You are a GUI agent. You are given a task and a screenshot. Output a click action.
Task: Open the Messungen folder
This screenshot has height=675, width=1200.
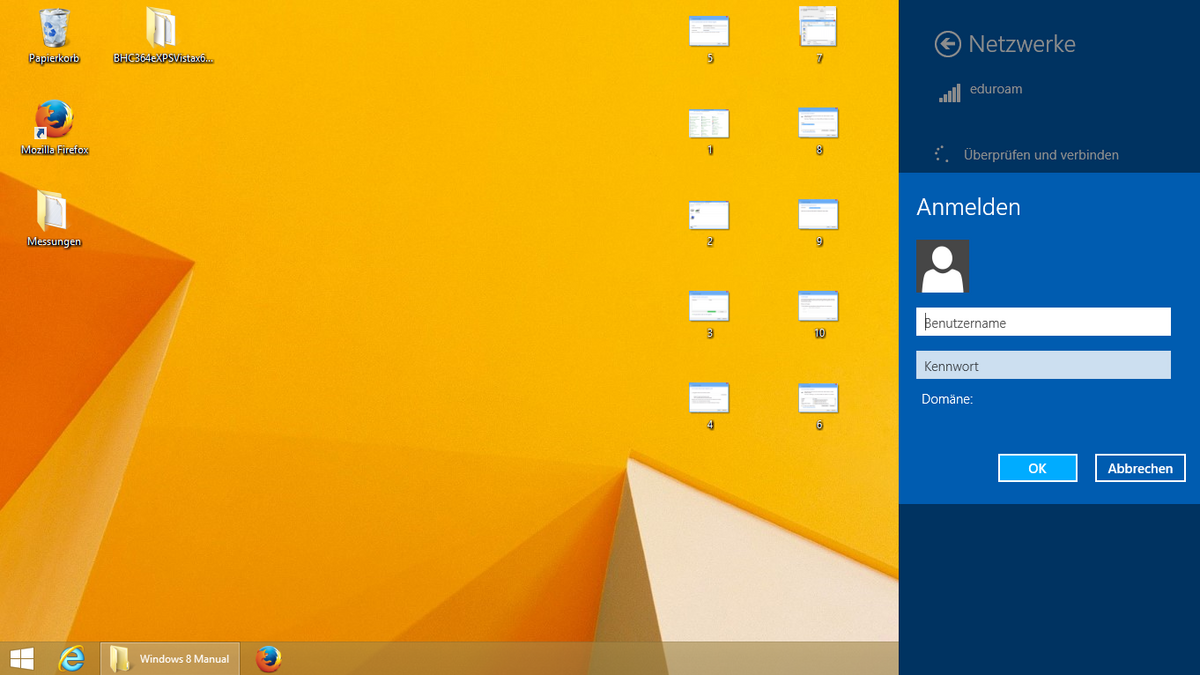click(x=54, y=212)
